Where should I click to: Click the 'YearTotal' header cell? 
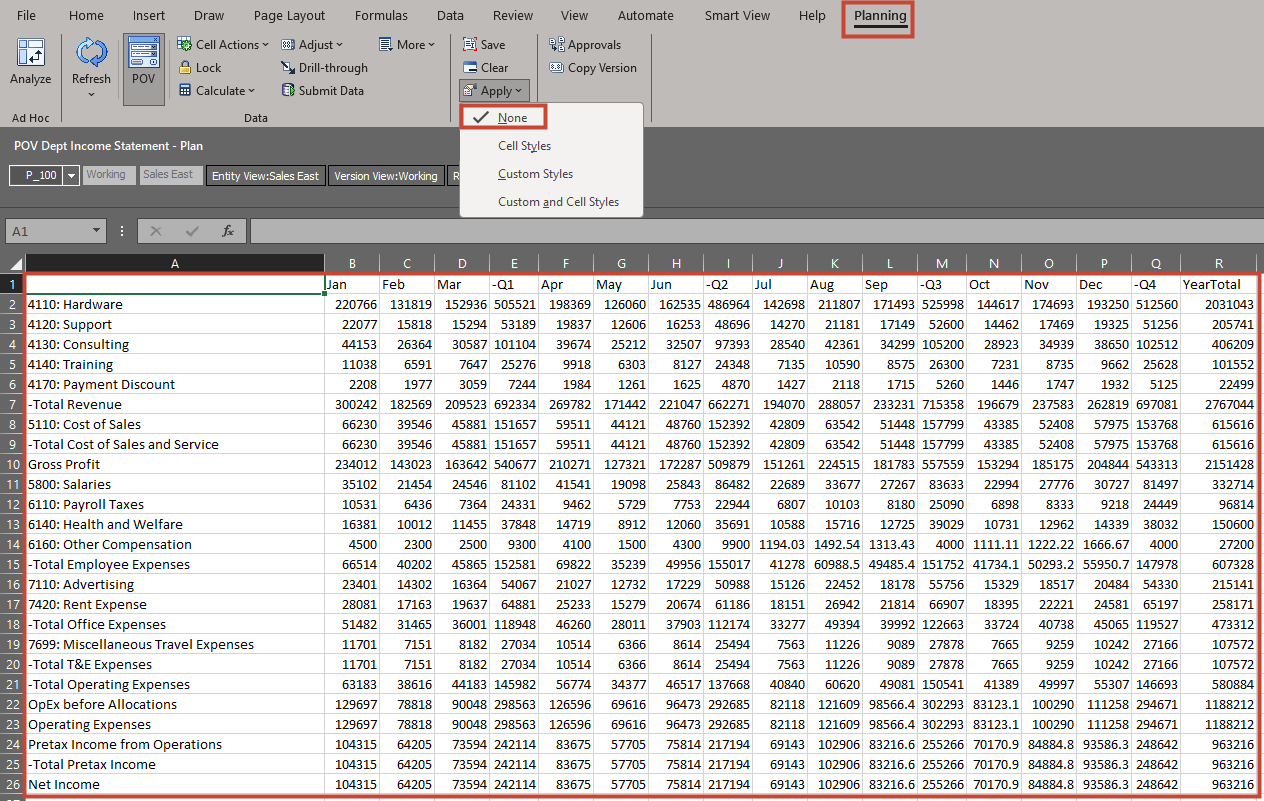tap(1219, 284)
